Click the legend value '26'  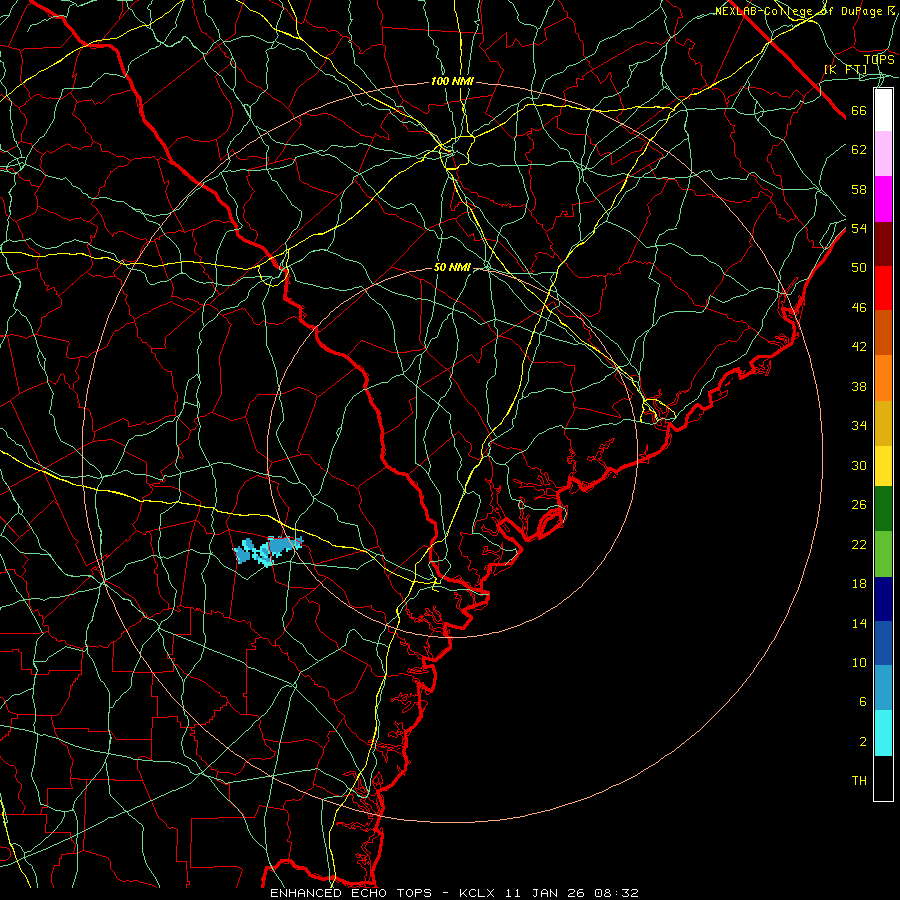859,505
